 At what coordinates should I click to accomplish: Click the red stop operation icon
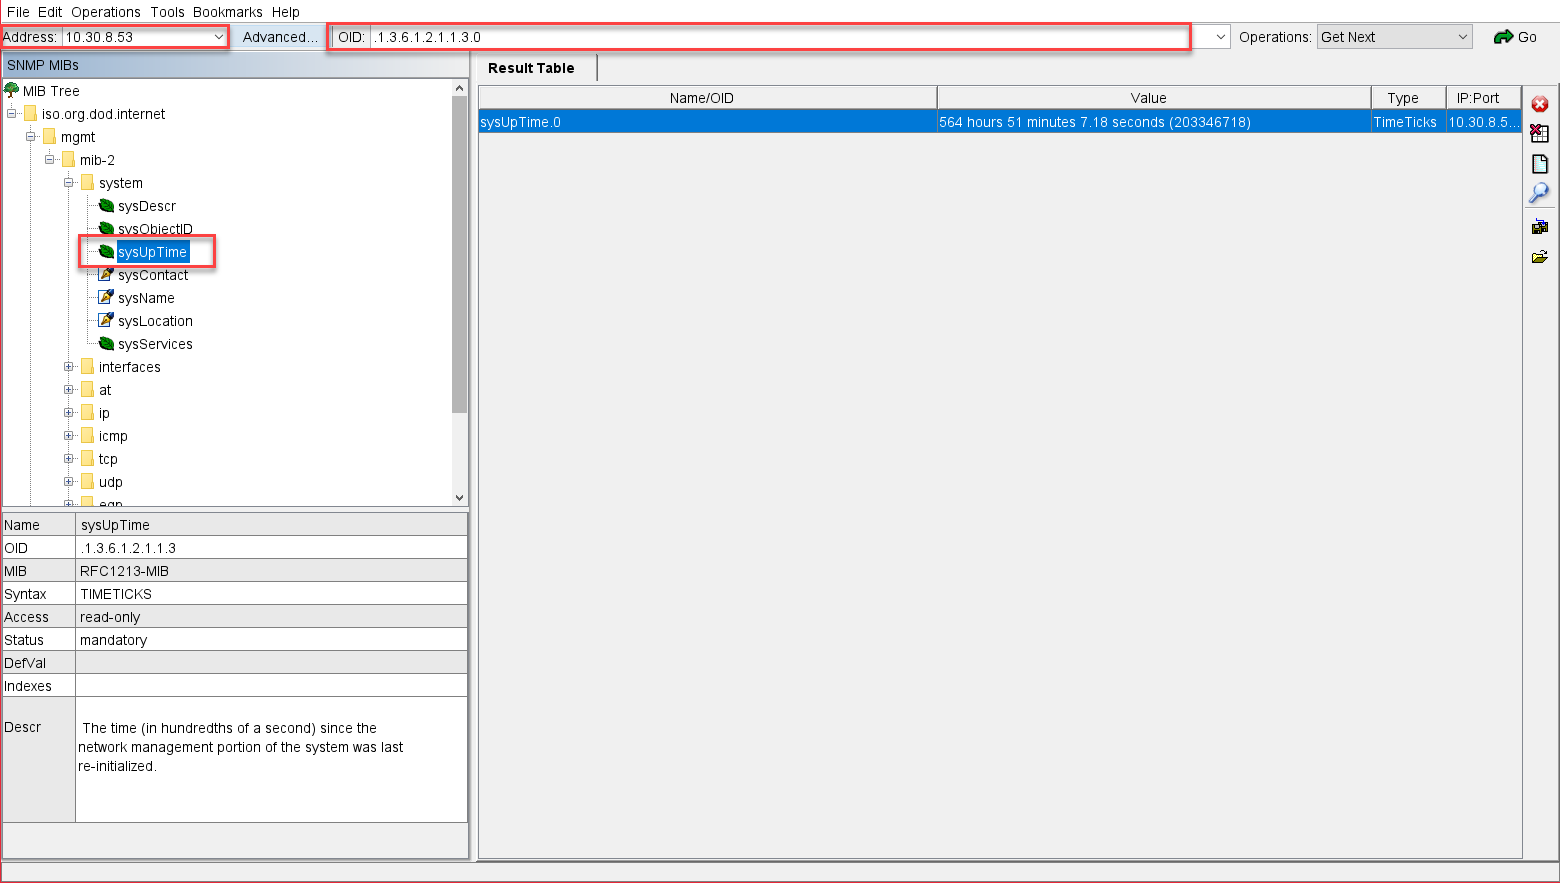click(x=1540, y=103)
